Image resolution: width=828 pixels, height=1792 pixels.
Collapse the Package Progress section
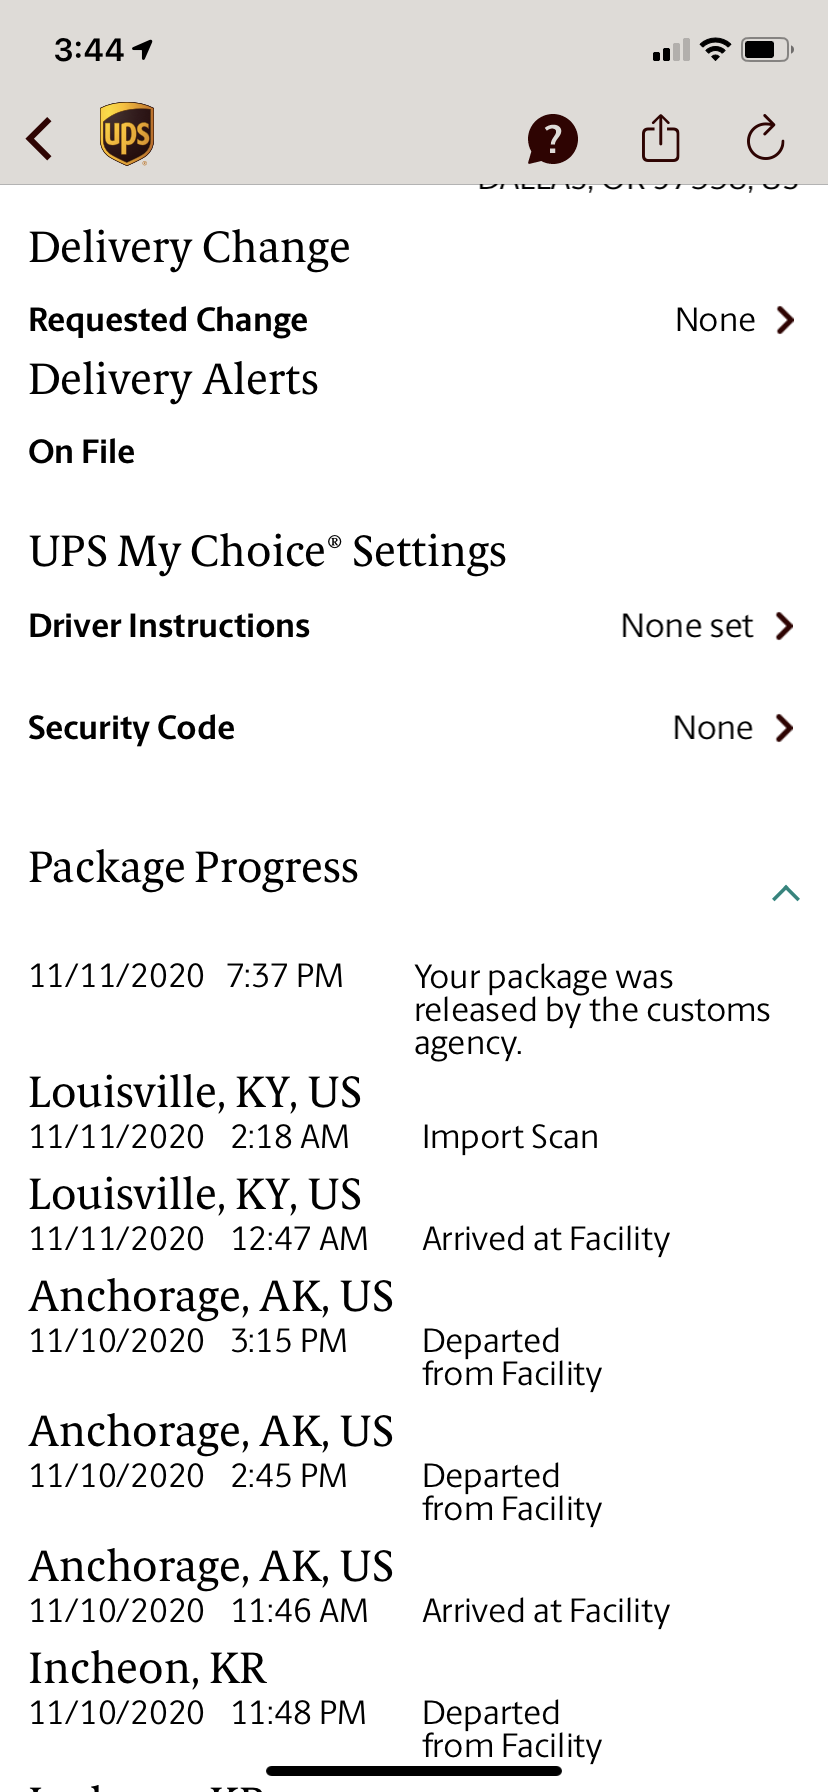pyautogui.click(x=786, y=893)
